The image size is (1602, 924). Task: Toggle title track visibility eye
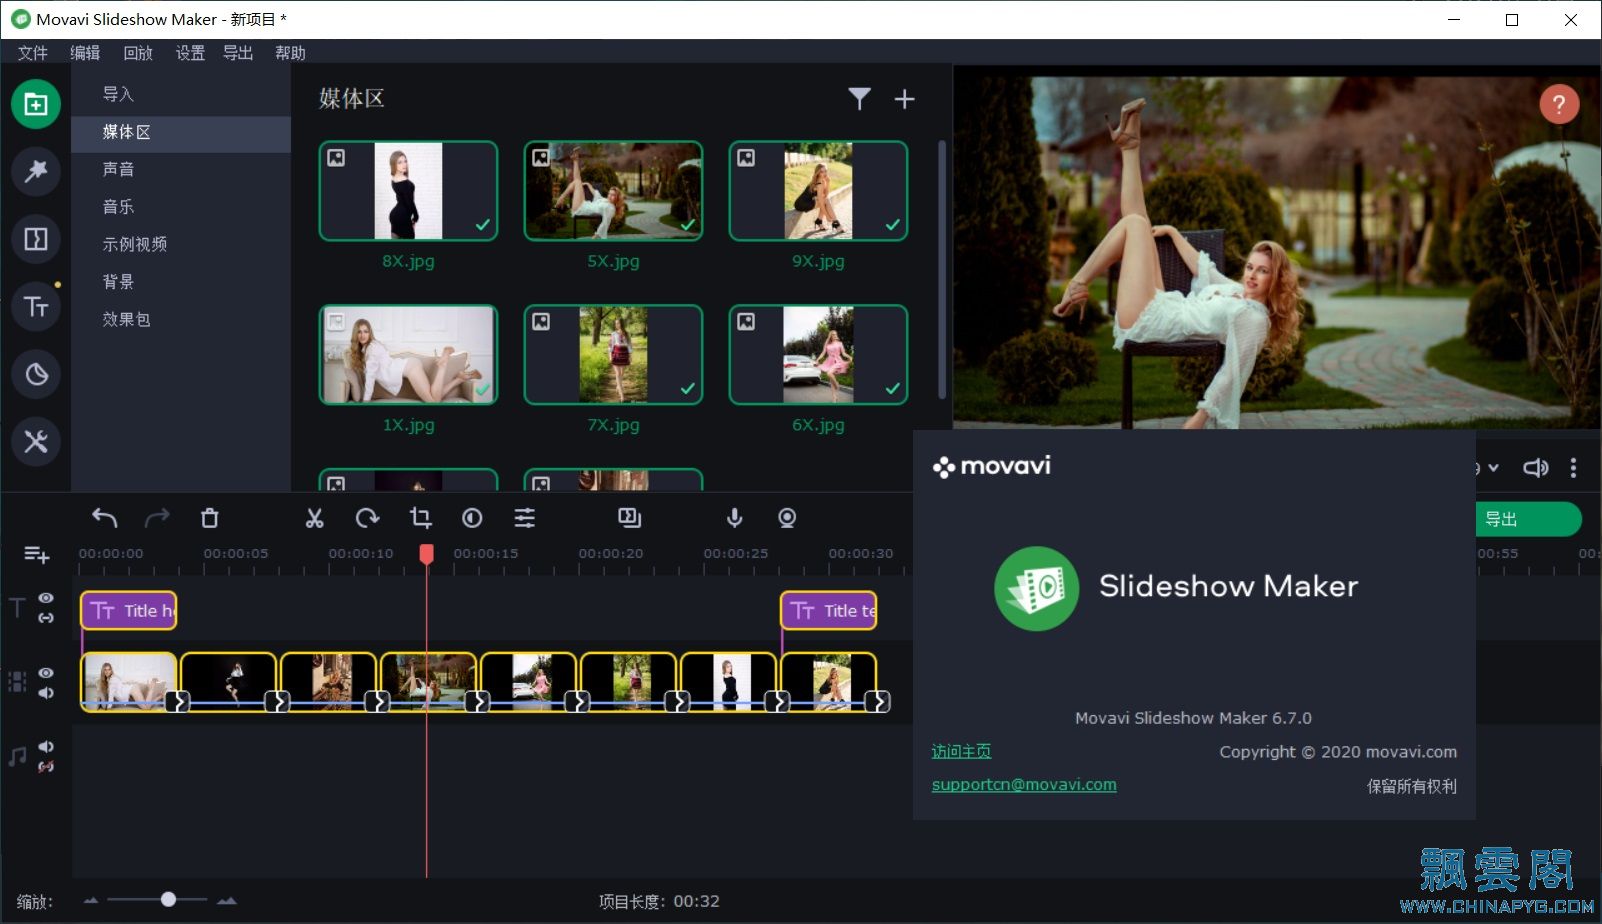46,598
